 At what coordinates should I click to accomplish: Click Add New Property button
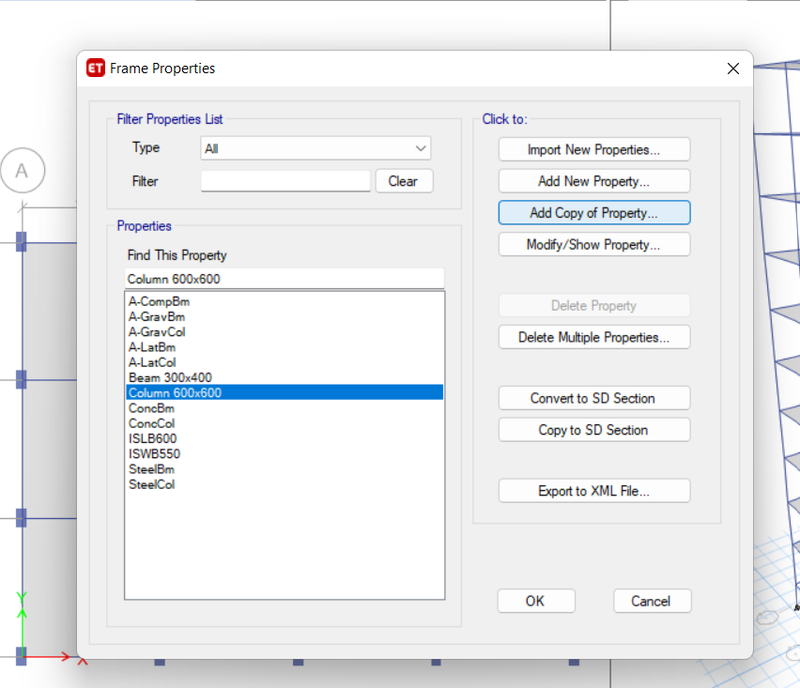coord(594,181)
